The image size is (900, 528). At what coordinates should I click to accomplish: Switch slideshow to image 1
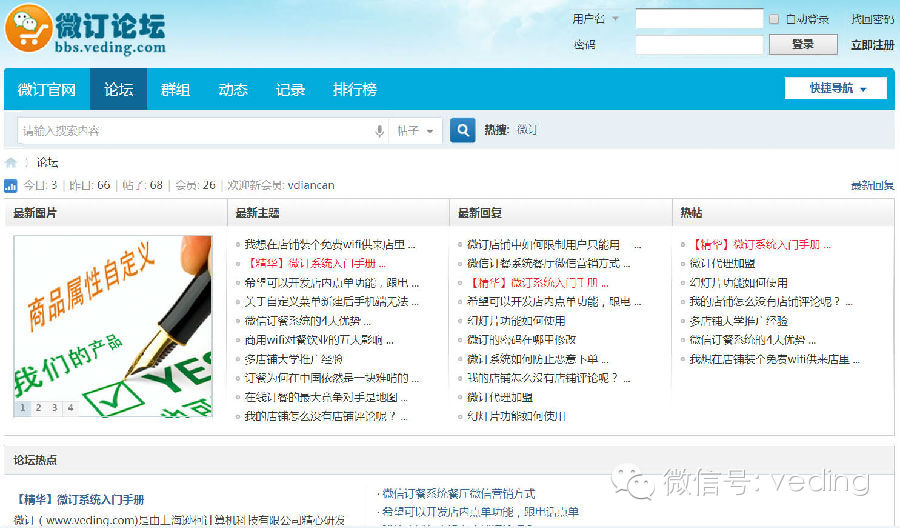click(x=22, y=407)
